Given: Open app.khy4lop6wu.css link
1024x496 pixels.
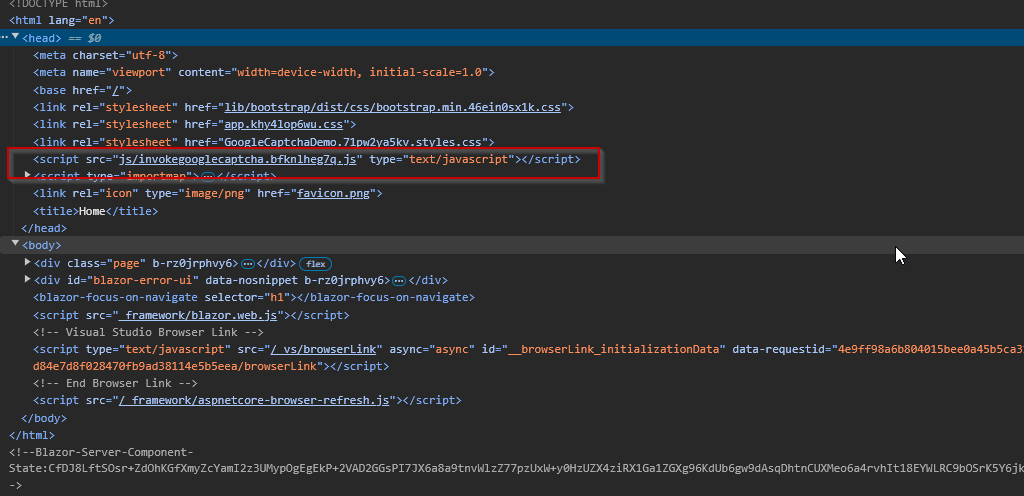Looking at the screenshot, I should (283, 124).
